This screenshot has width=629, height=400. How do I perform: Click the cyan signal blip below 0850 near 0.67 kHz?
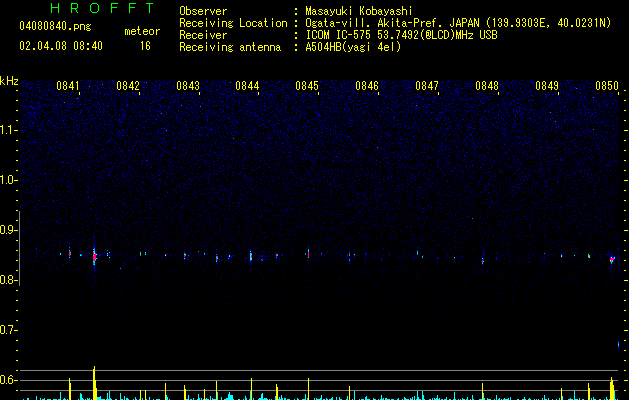[x=618, y=345]
